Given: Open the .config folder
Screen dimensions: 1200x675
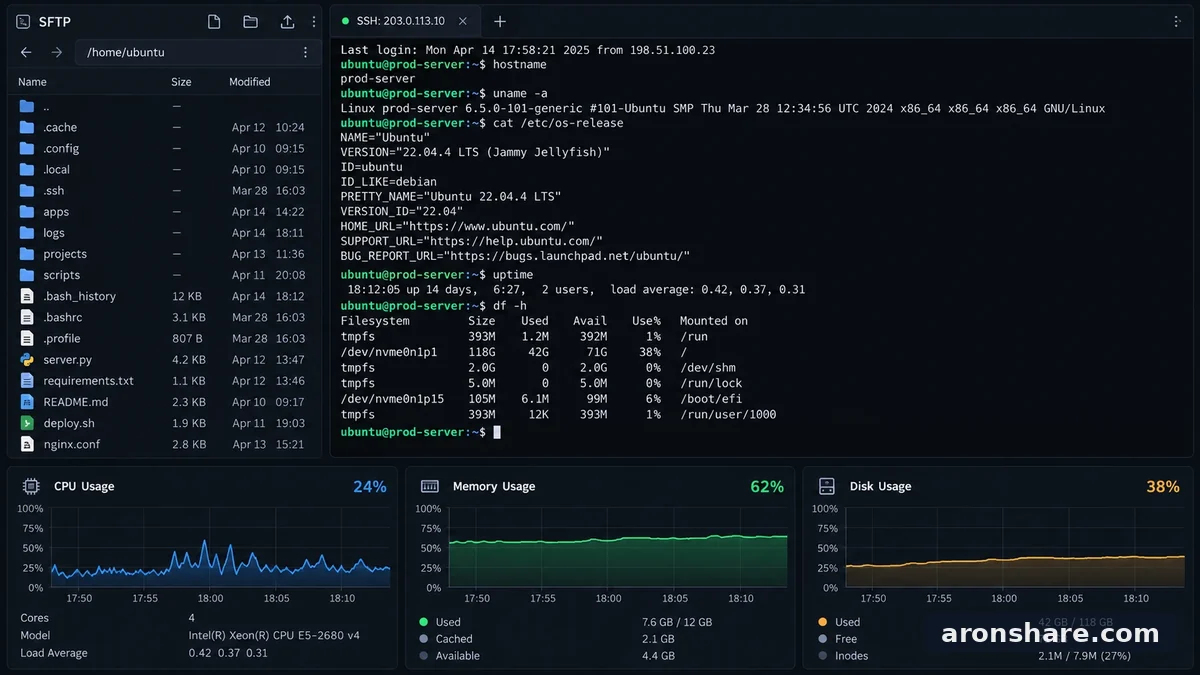Looking at the screenshot, I should 164,148.
